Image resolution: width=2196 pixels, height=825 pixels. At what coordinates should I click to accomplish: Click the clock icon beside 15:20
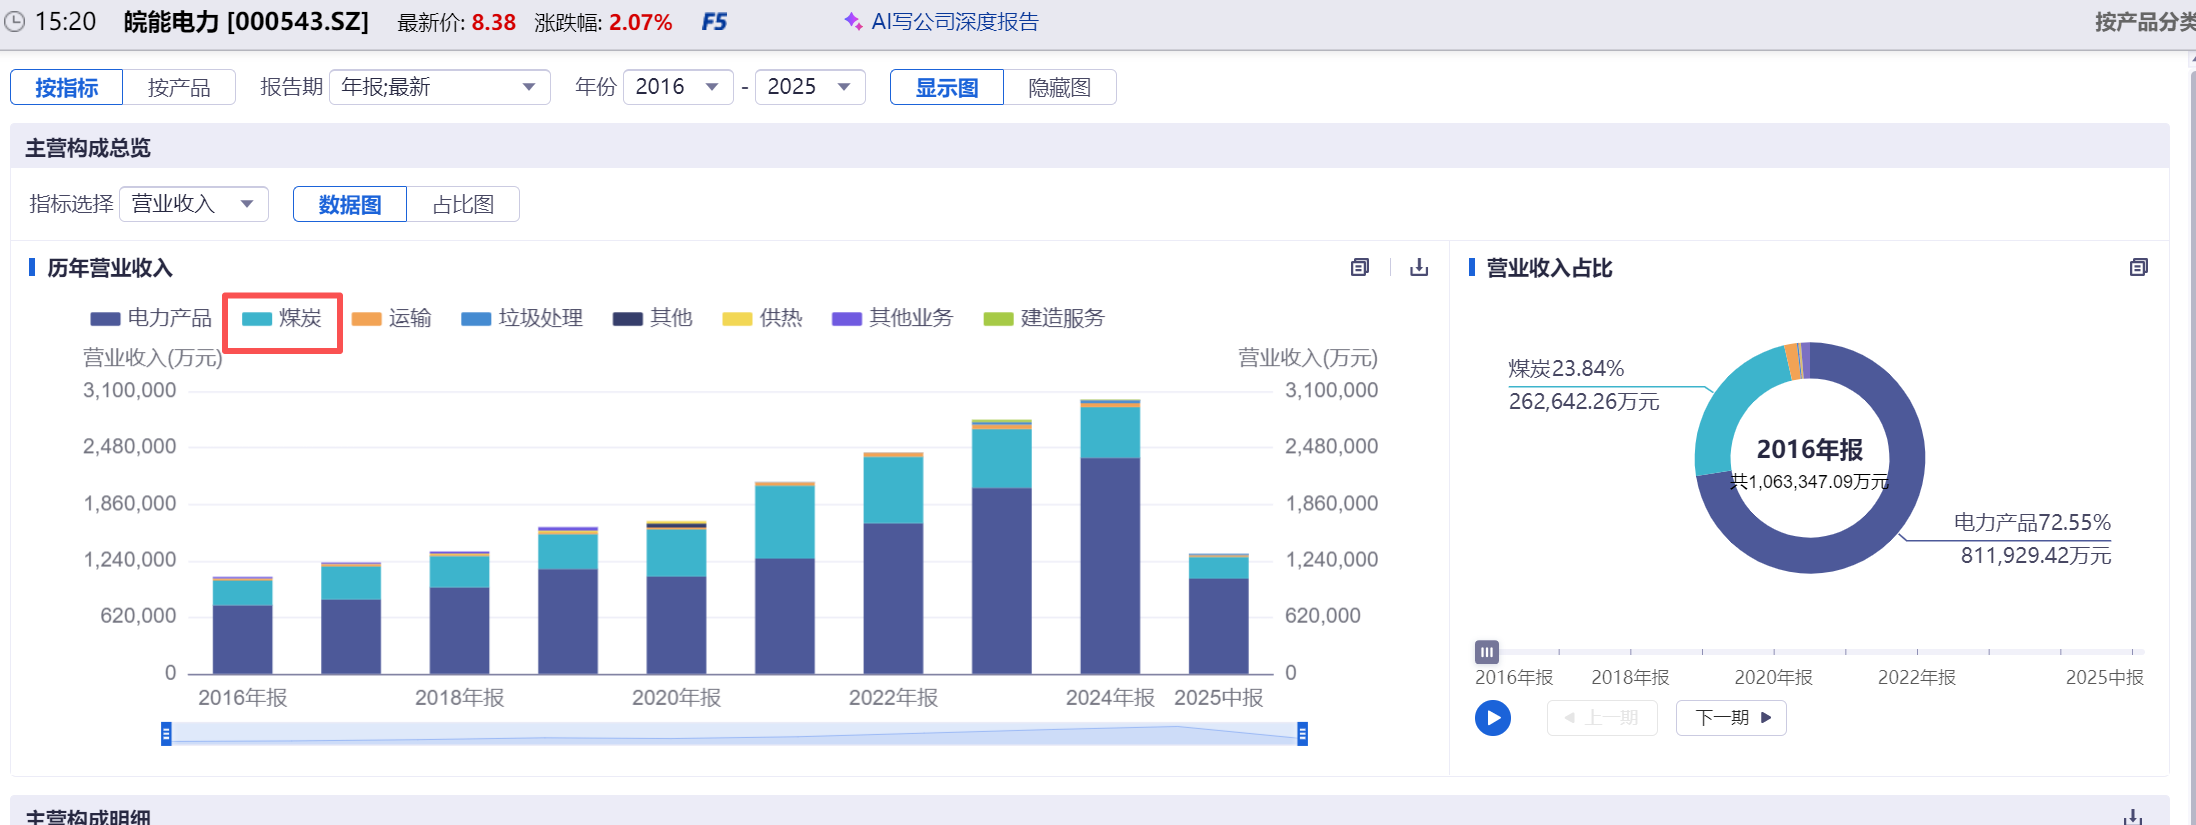click(x=15, y=22)
